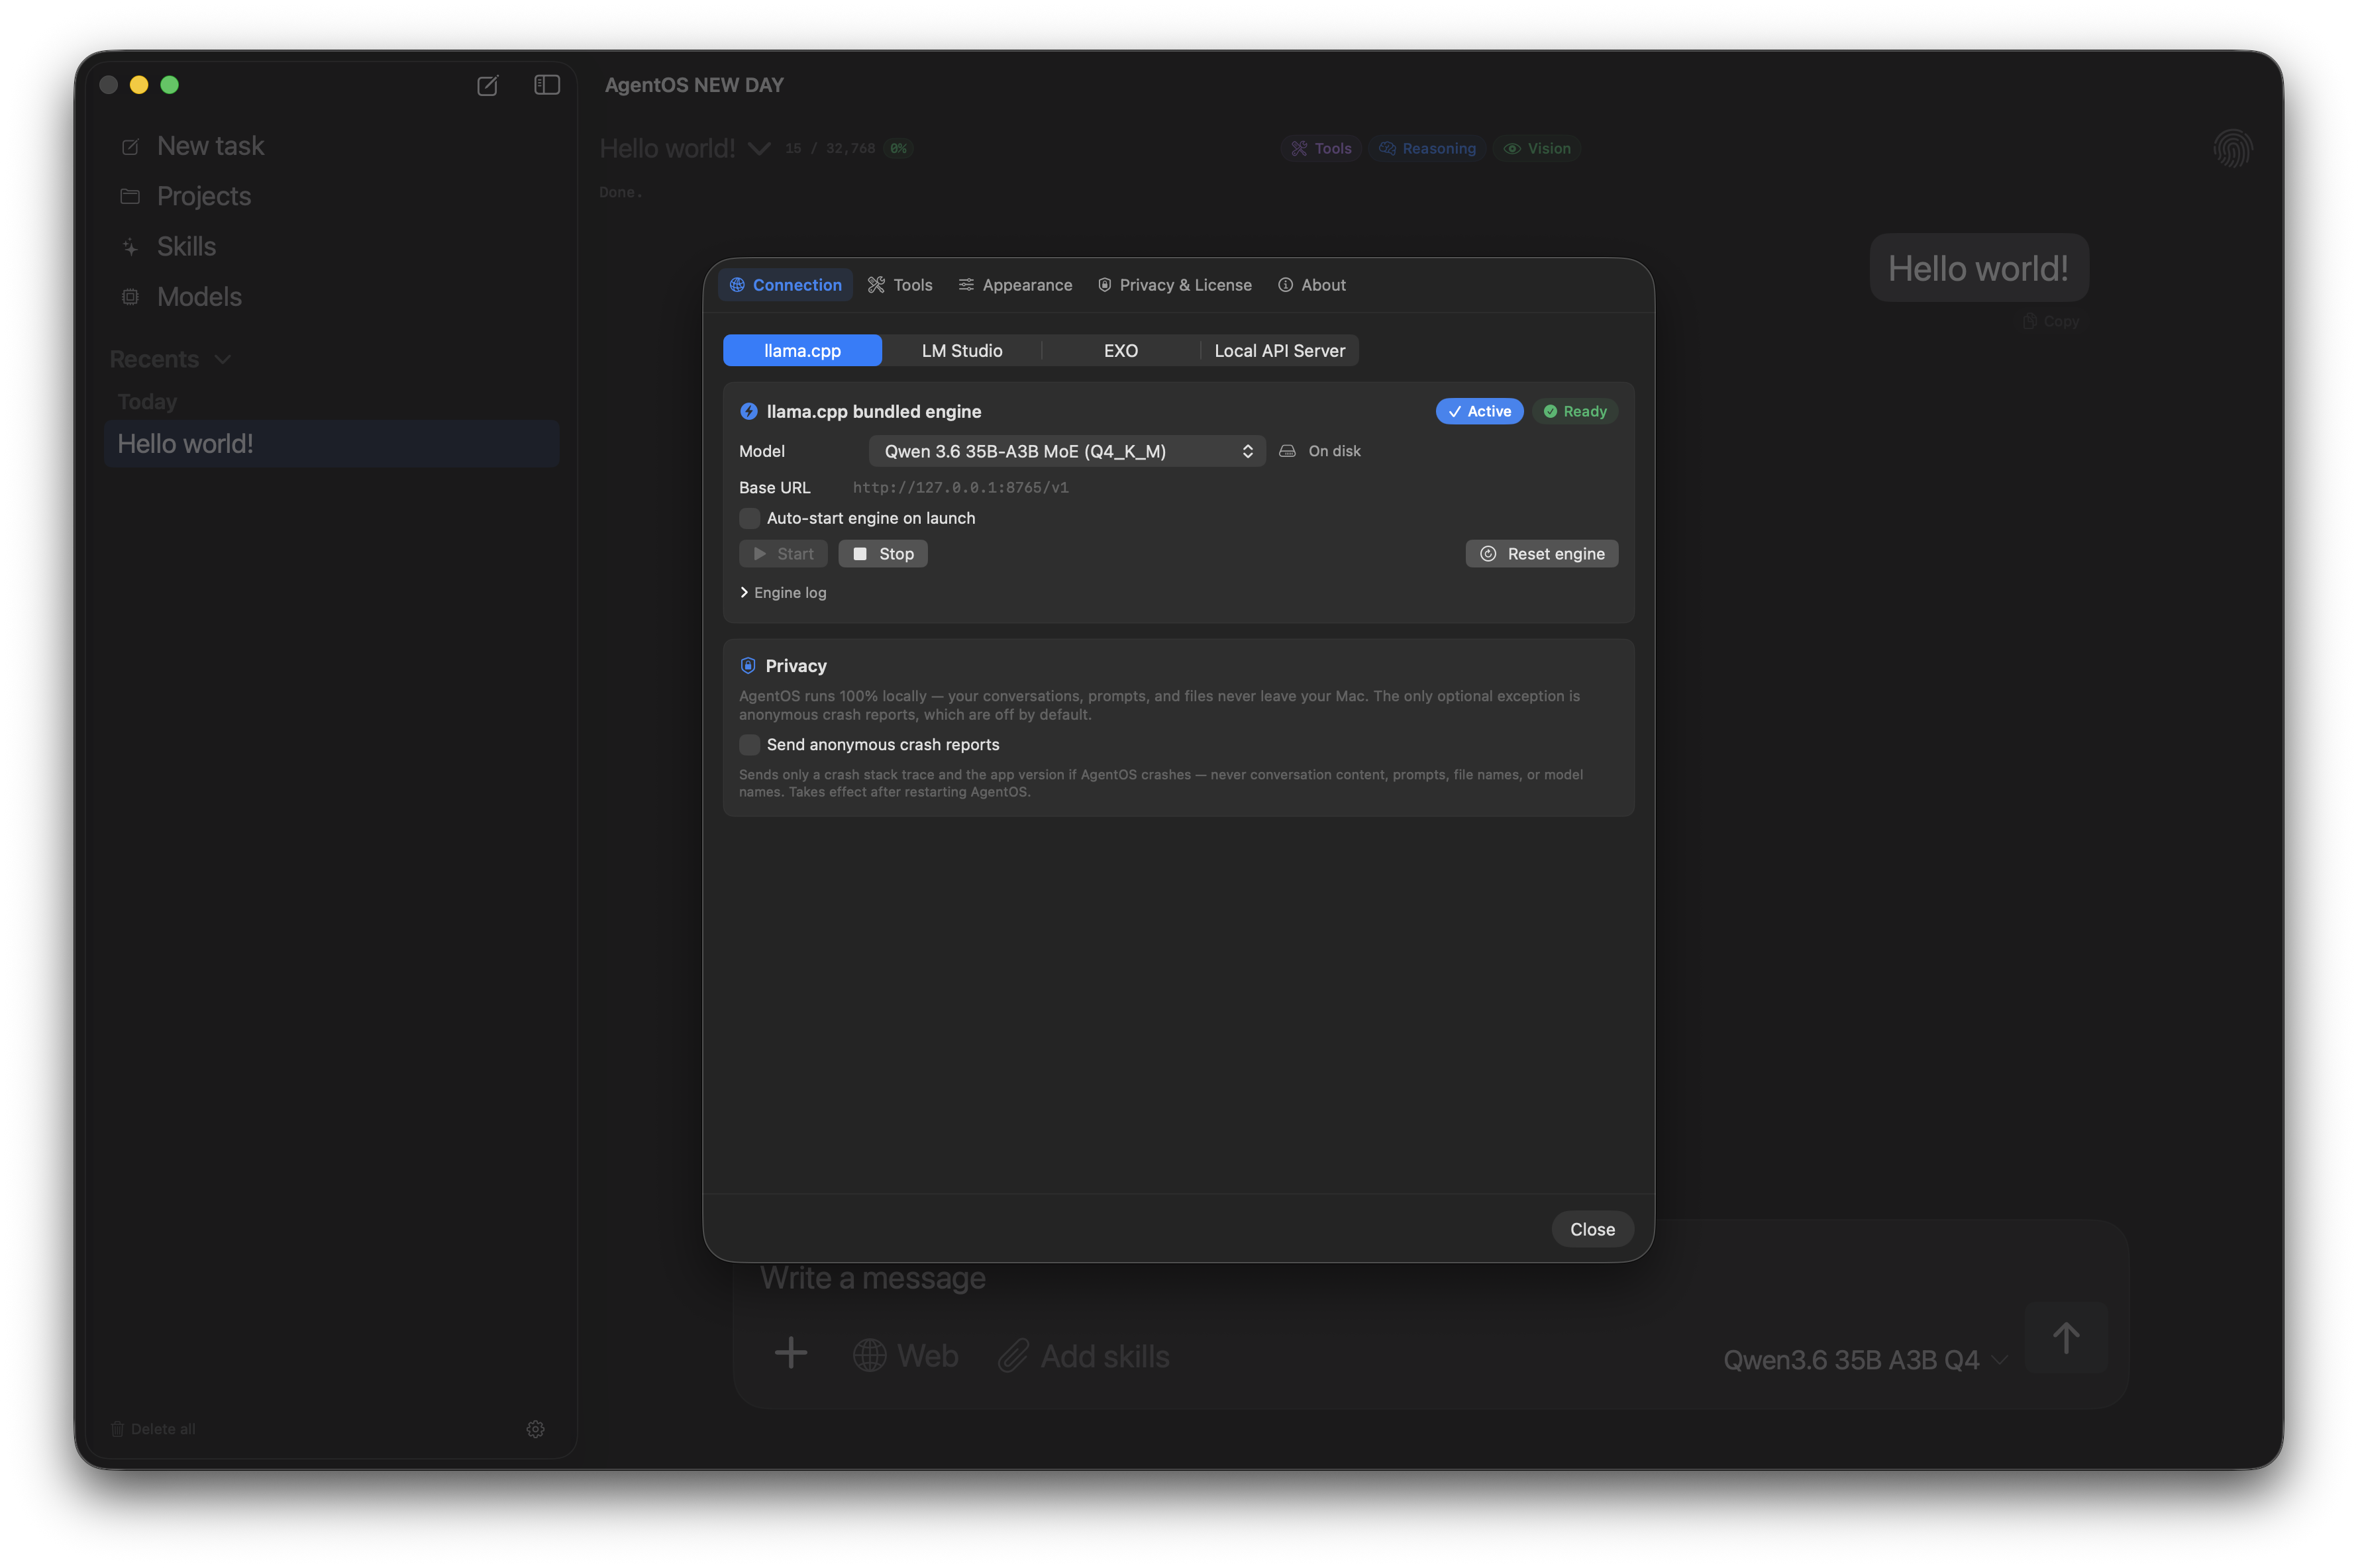
Task: Open the About tab
Action: click(x=1312, y=285)
